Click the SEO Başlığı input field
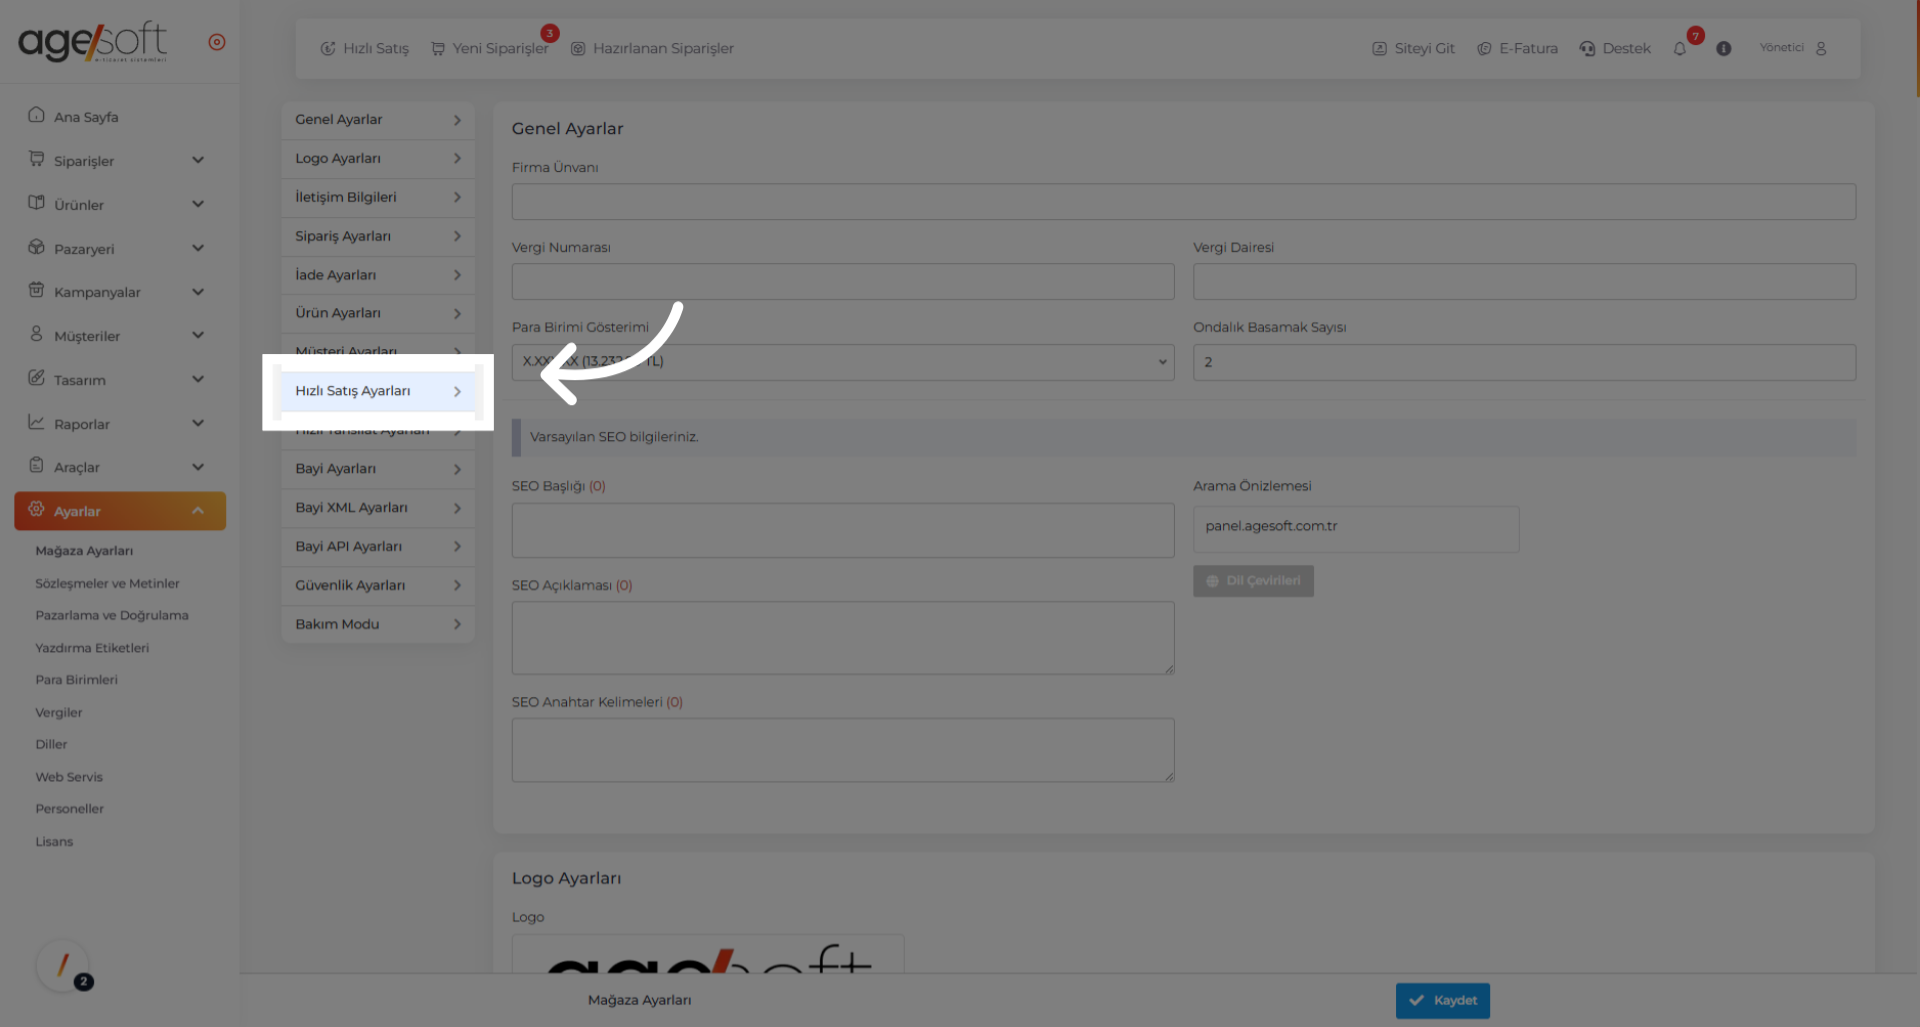The width and height of the screenshot is (1920, 1027). (843, 530)
